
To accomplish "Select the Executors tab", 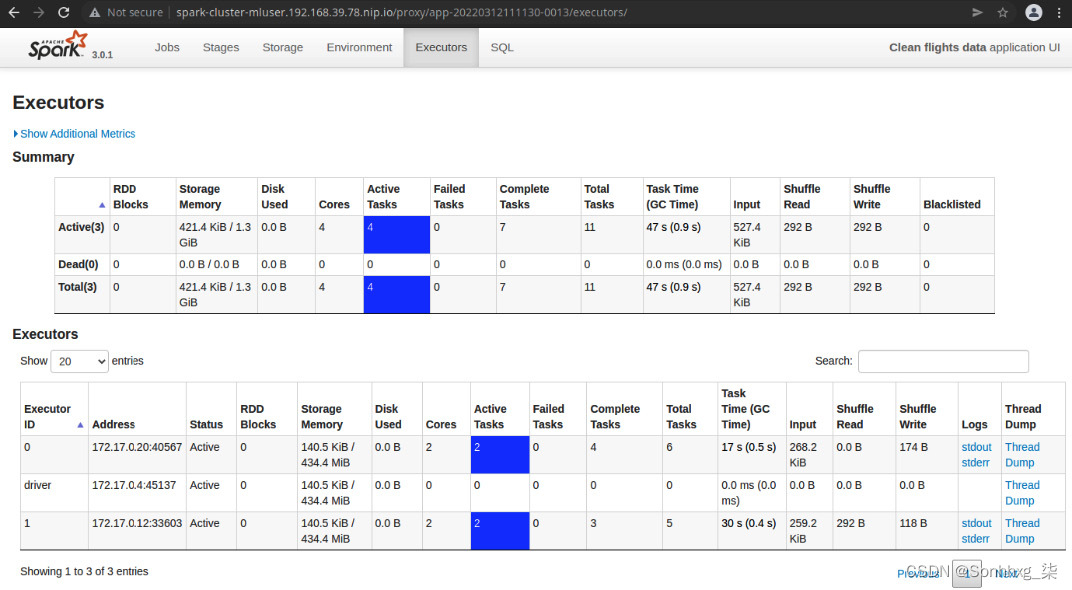I will 441,47.
